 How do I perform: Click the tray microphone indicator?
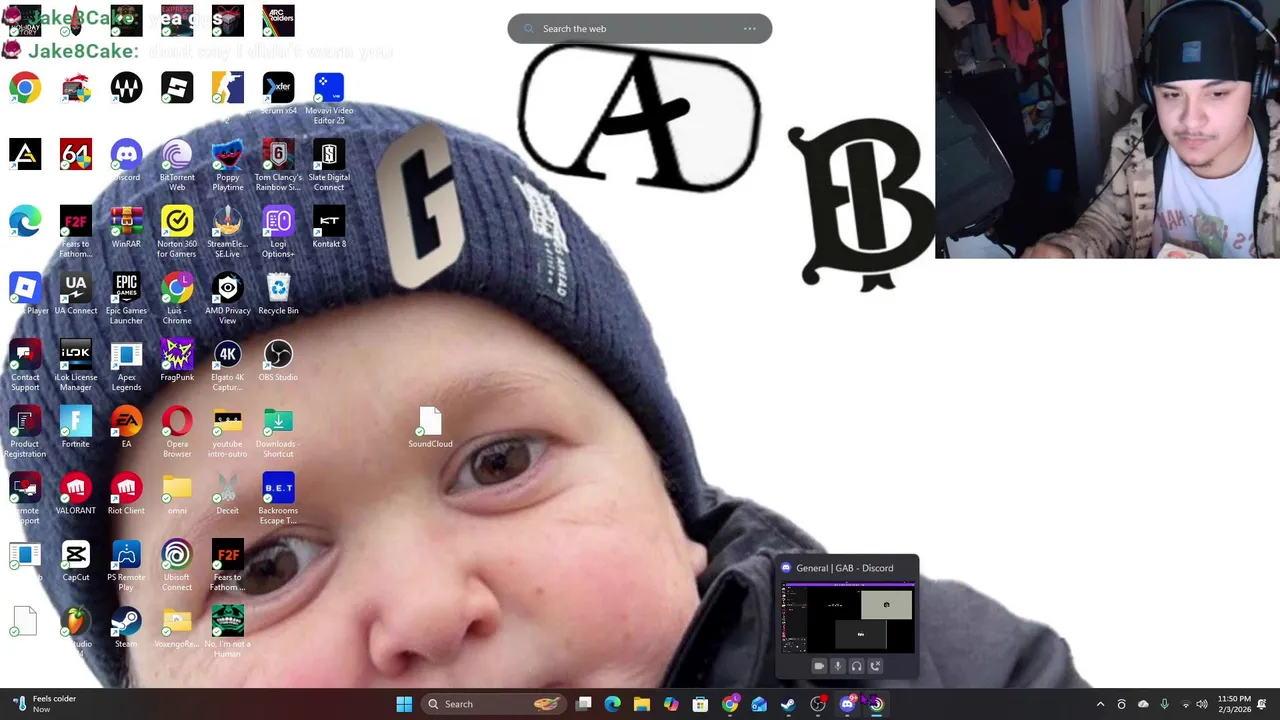point(1164,704)
